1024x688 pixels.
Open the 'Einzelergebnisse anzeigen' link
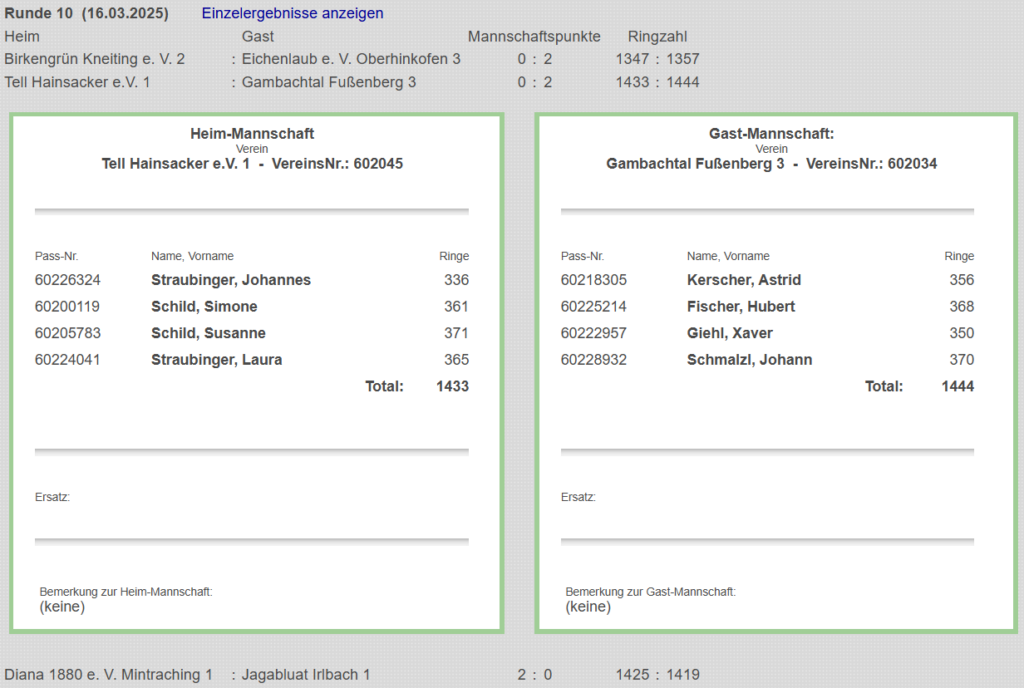click(292, 13)
